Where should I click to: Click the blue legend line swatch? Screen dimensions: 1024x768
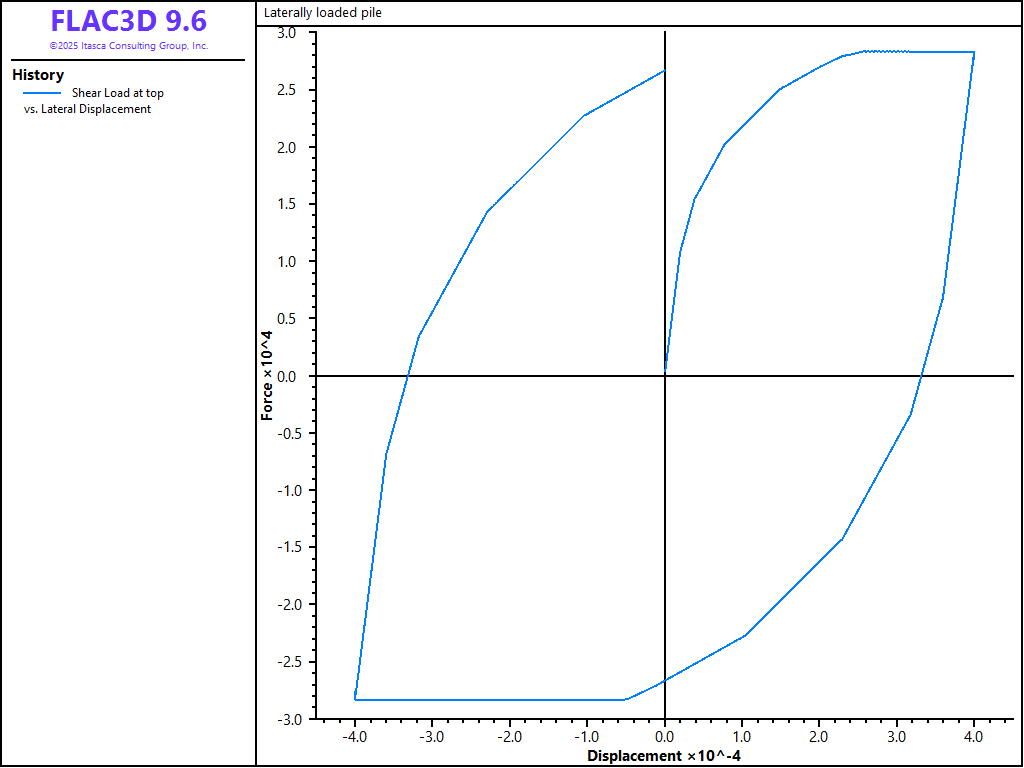click(41, 93)
